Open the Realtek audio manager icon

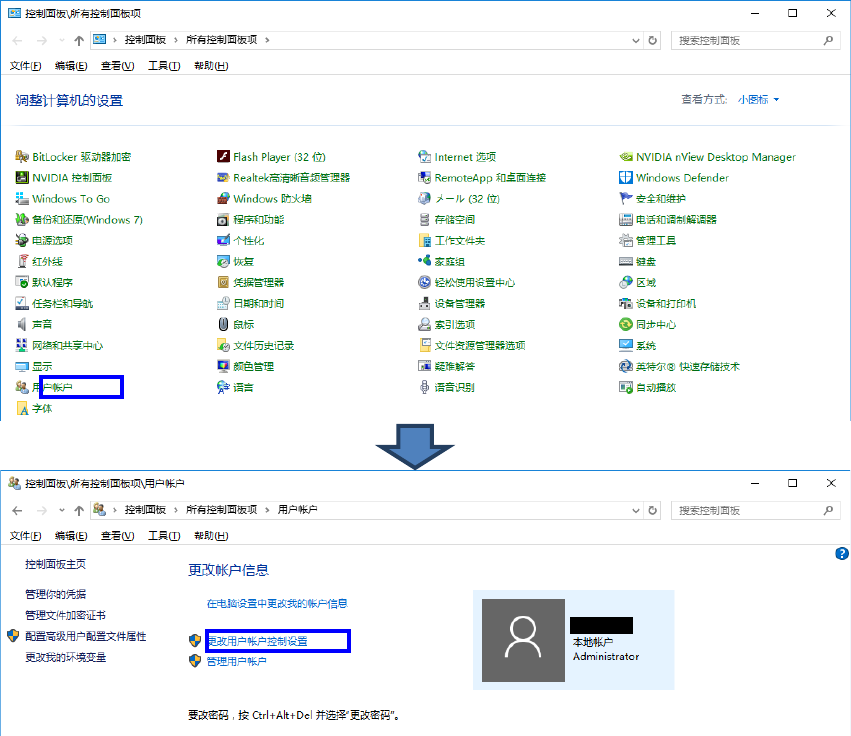(x=223, y=177)
